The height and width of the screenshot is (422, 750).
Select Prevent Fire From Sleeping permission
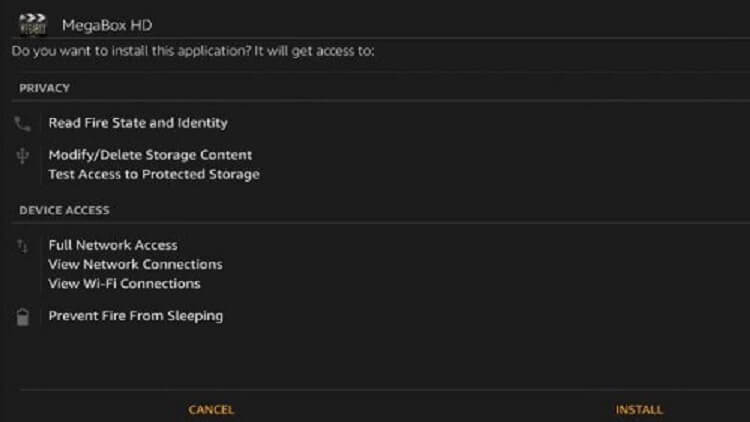point(136,316)
